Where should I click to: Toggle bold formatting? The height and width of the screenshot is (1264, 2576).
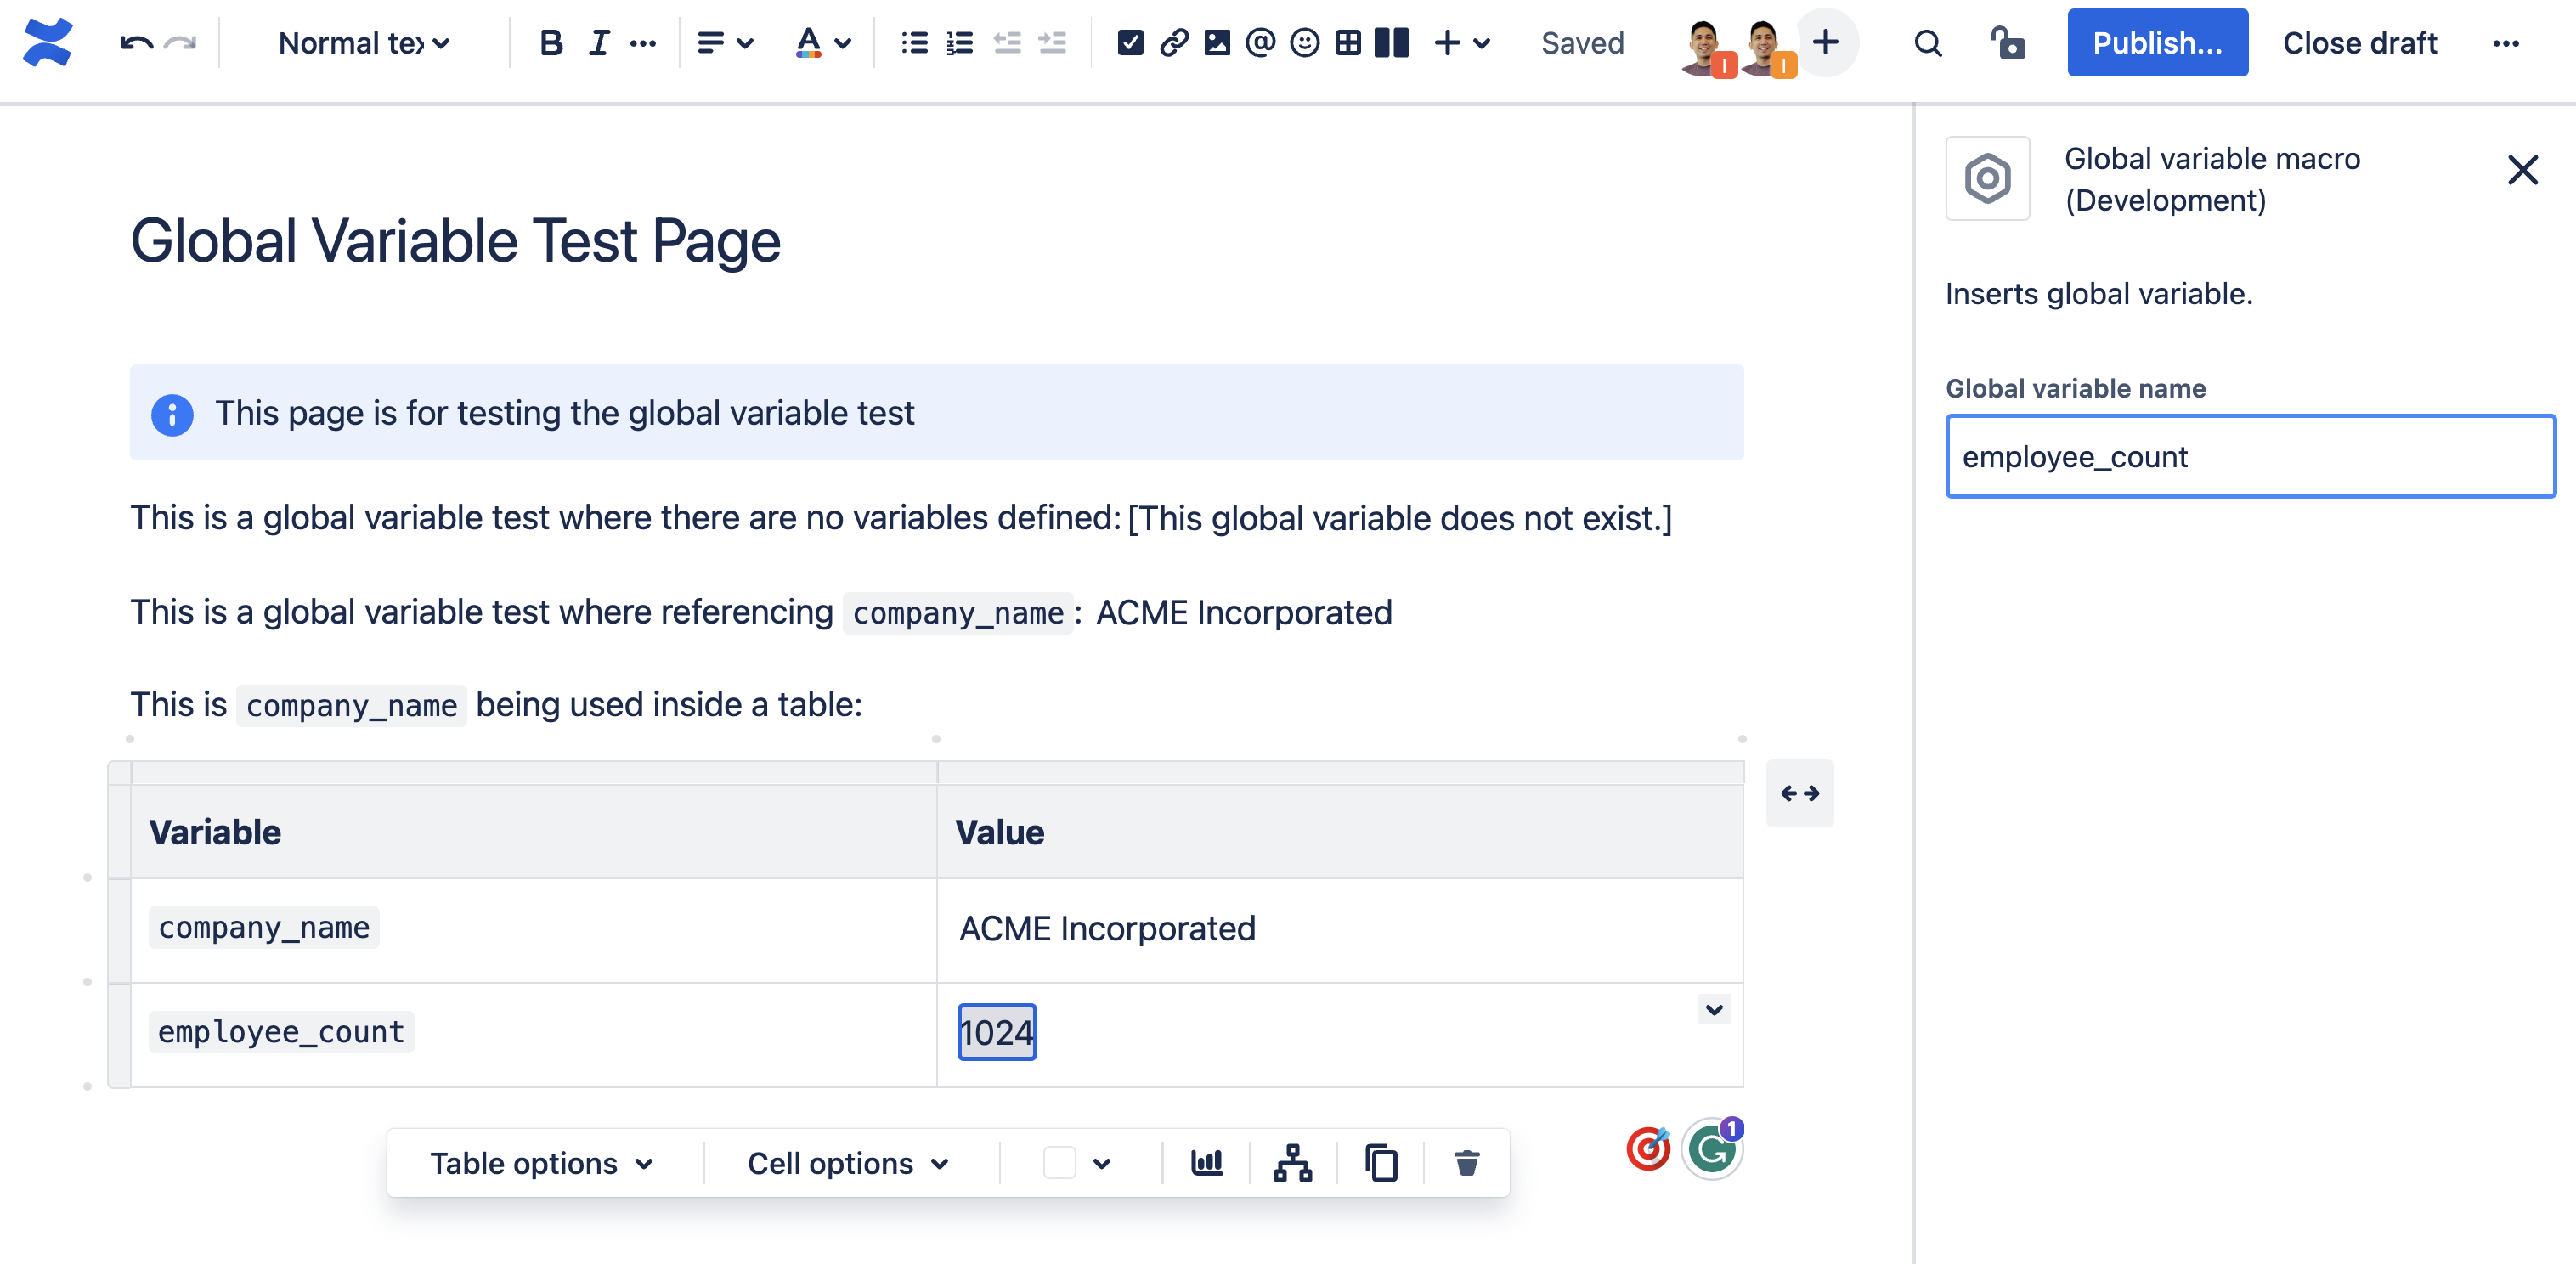click(x=551, y=43)
